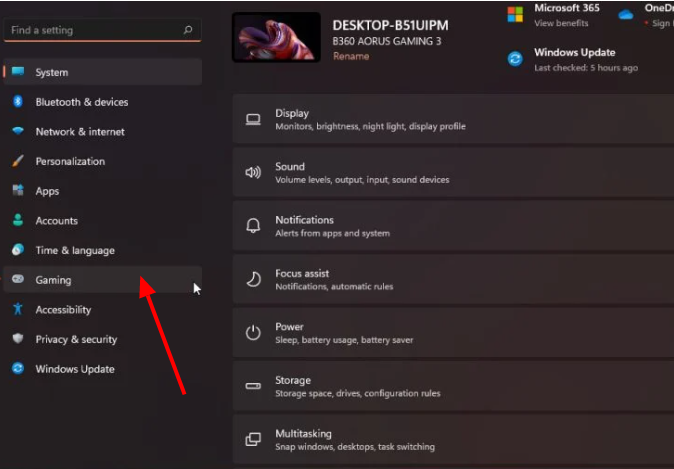Click the Sound speaker icon

253,173
